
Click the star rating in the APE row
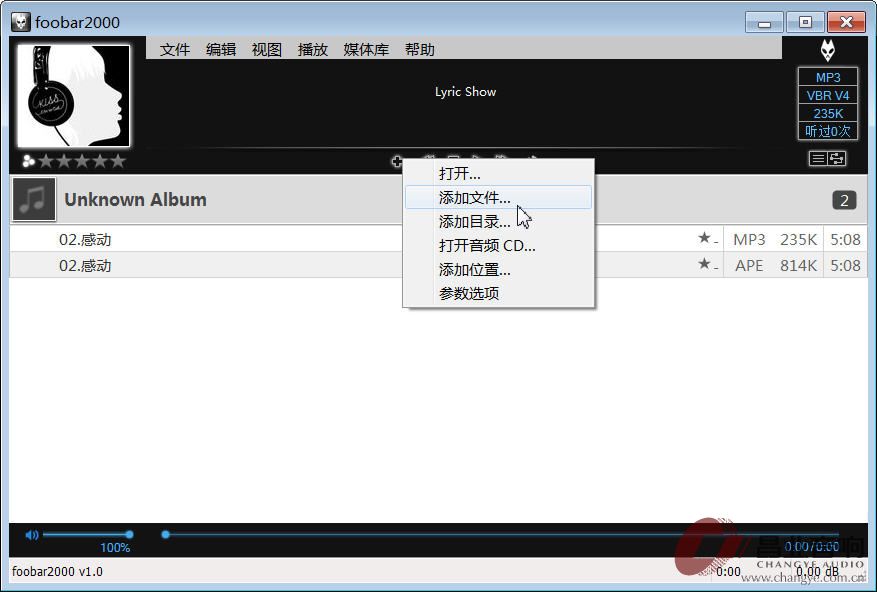(708, 265)
